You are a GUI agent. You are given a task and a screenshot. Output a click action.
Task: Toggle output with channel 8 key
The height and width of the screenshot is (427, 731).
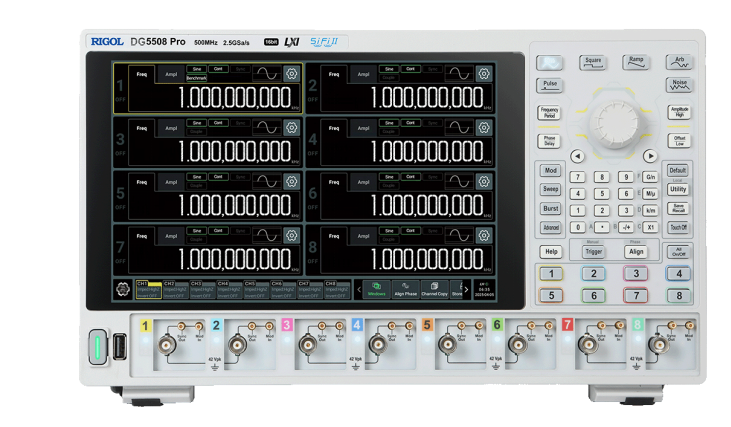tap(679, 296)
